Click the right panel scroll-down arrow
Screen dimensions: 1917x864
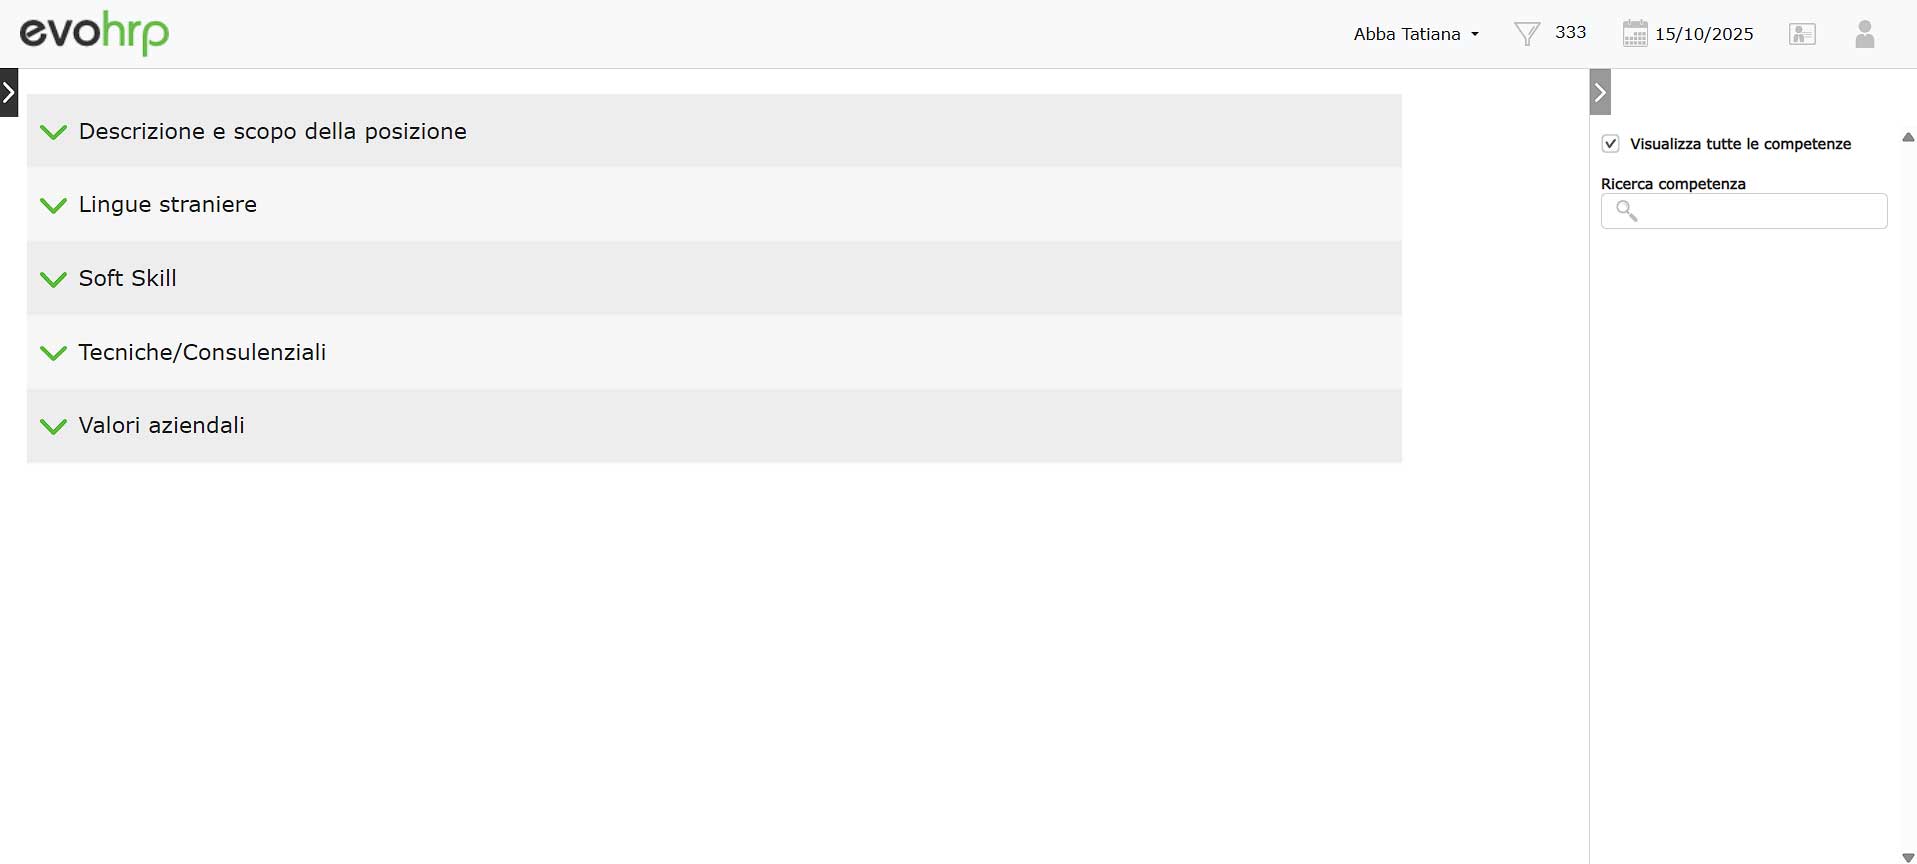1907,857
